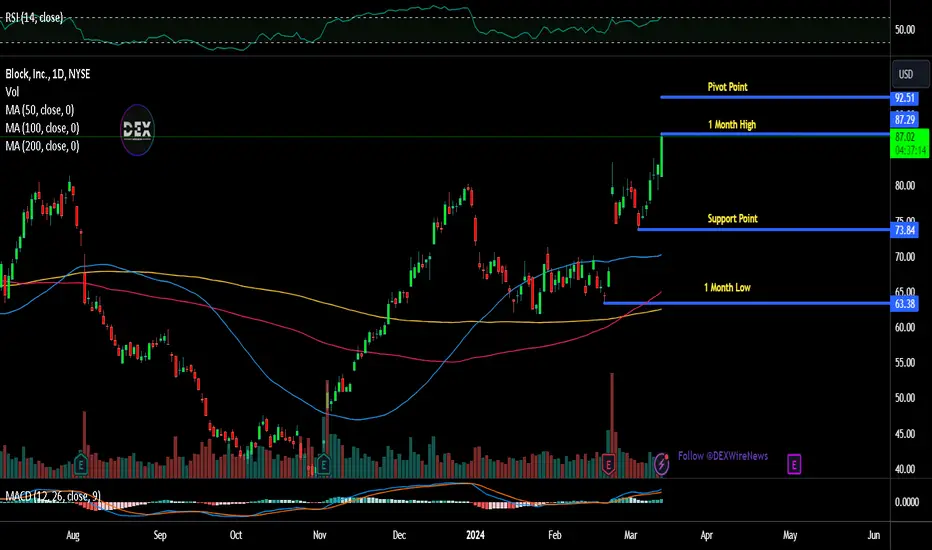932x550 pixels.
Task: Click the 45.00 price axis label
Action: [905, 433]
